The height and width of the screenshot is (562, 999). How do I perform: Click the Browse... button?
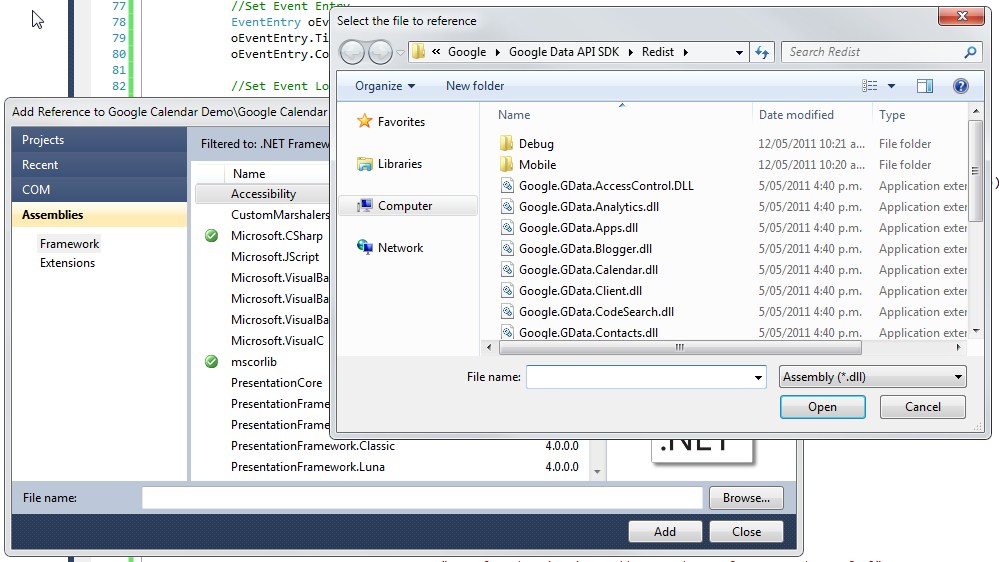[746, 498]
